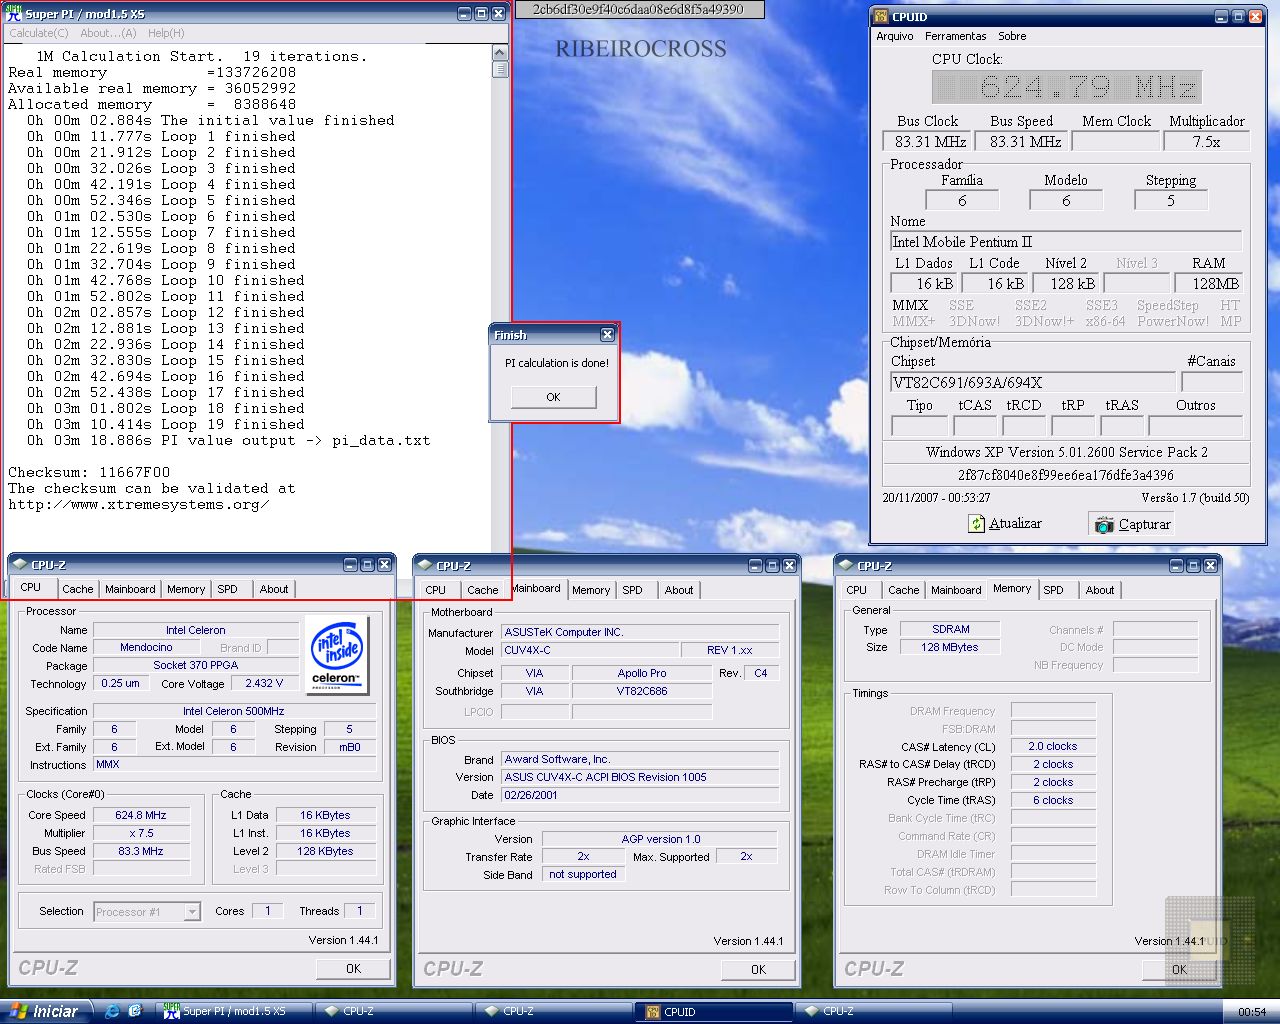Viewport: 1280px width, 1024px height.
Task: Select Mainboard tab in CPU-Z Memory window
Action: click(x=956, y=590)
